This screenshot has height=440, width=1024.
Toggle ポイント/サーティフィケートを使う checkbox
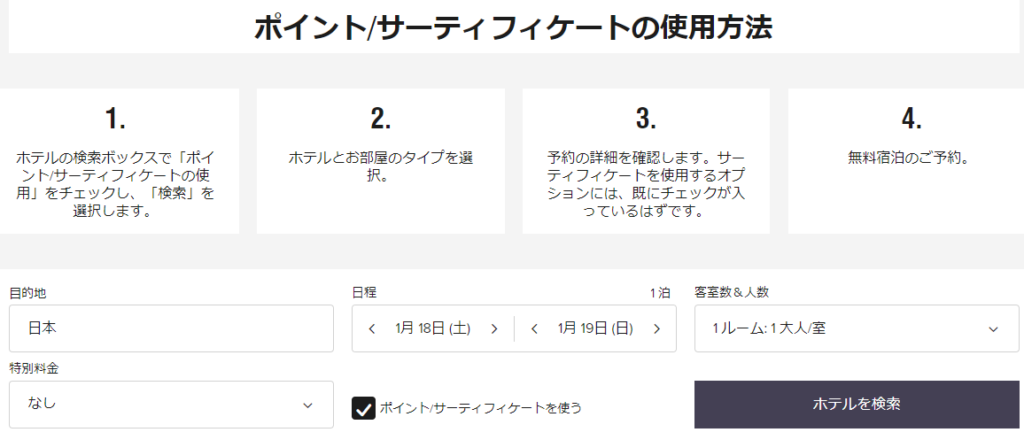[x=363, y=407]
